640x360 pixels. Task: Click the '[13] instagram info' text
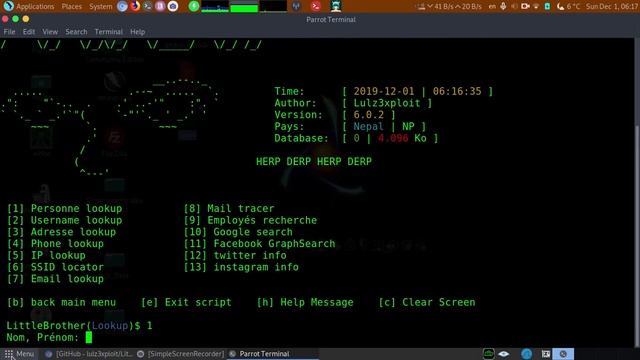241,267
